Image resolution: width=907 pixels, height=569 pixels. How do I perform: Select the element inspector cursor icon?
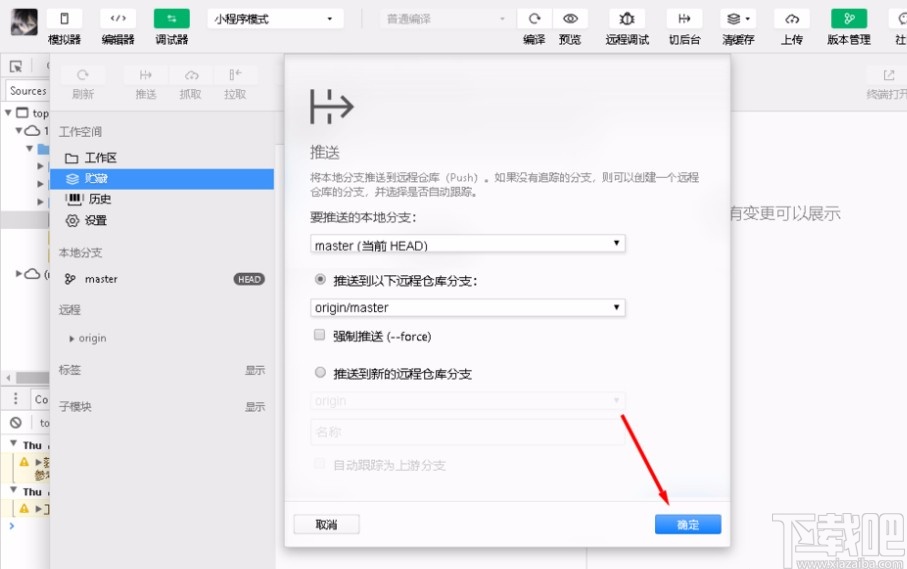click(16, 66)
